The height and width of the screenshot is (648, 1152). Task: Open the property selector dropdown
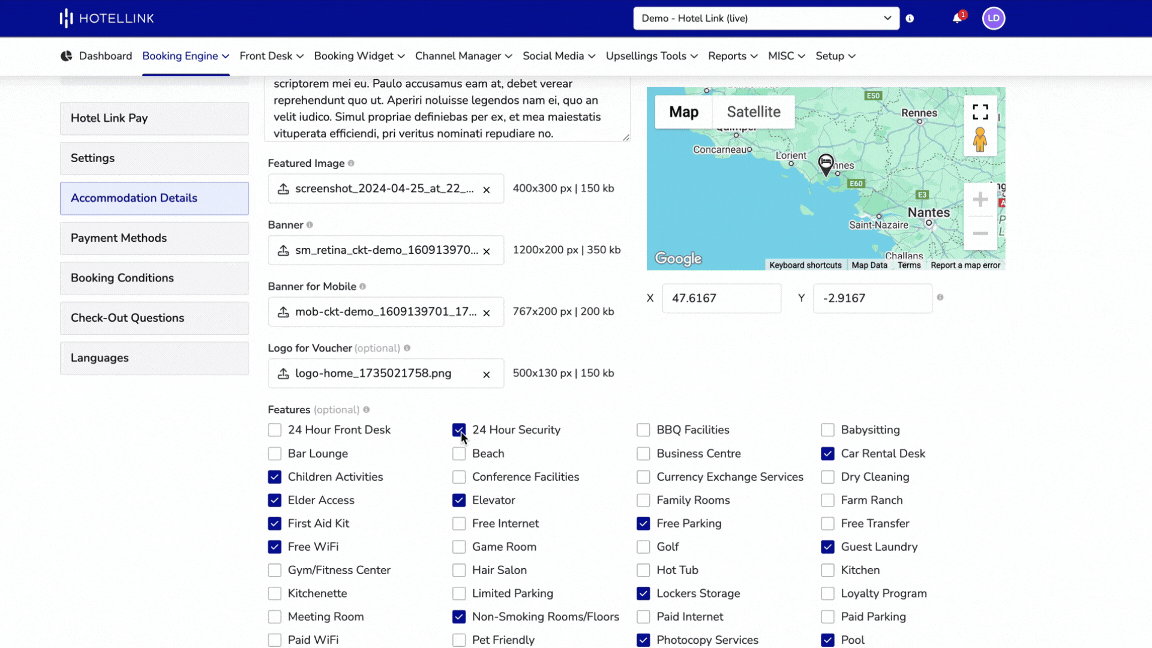click(x=766, y=18)
